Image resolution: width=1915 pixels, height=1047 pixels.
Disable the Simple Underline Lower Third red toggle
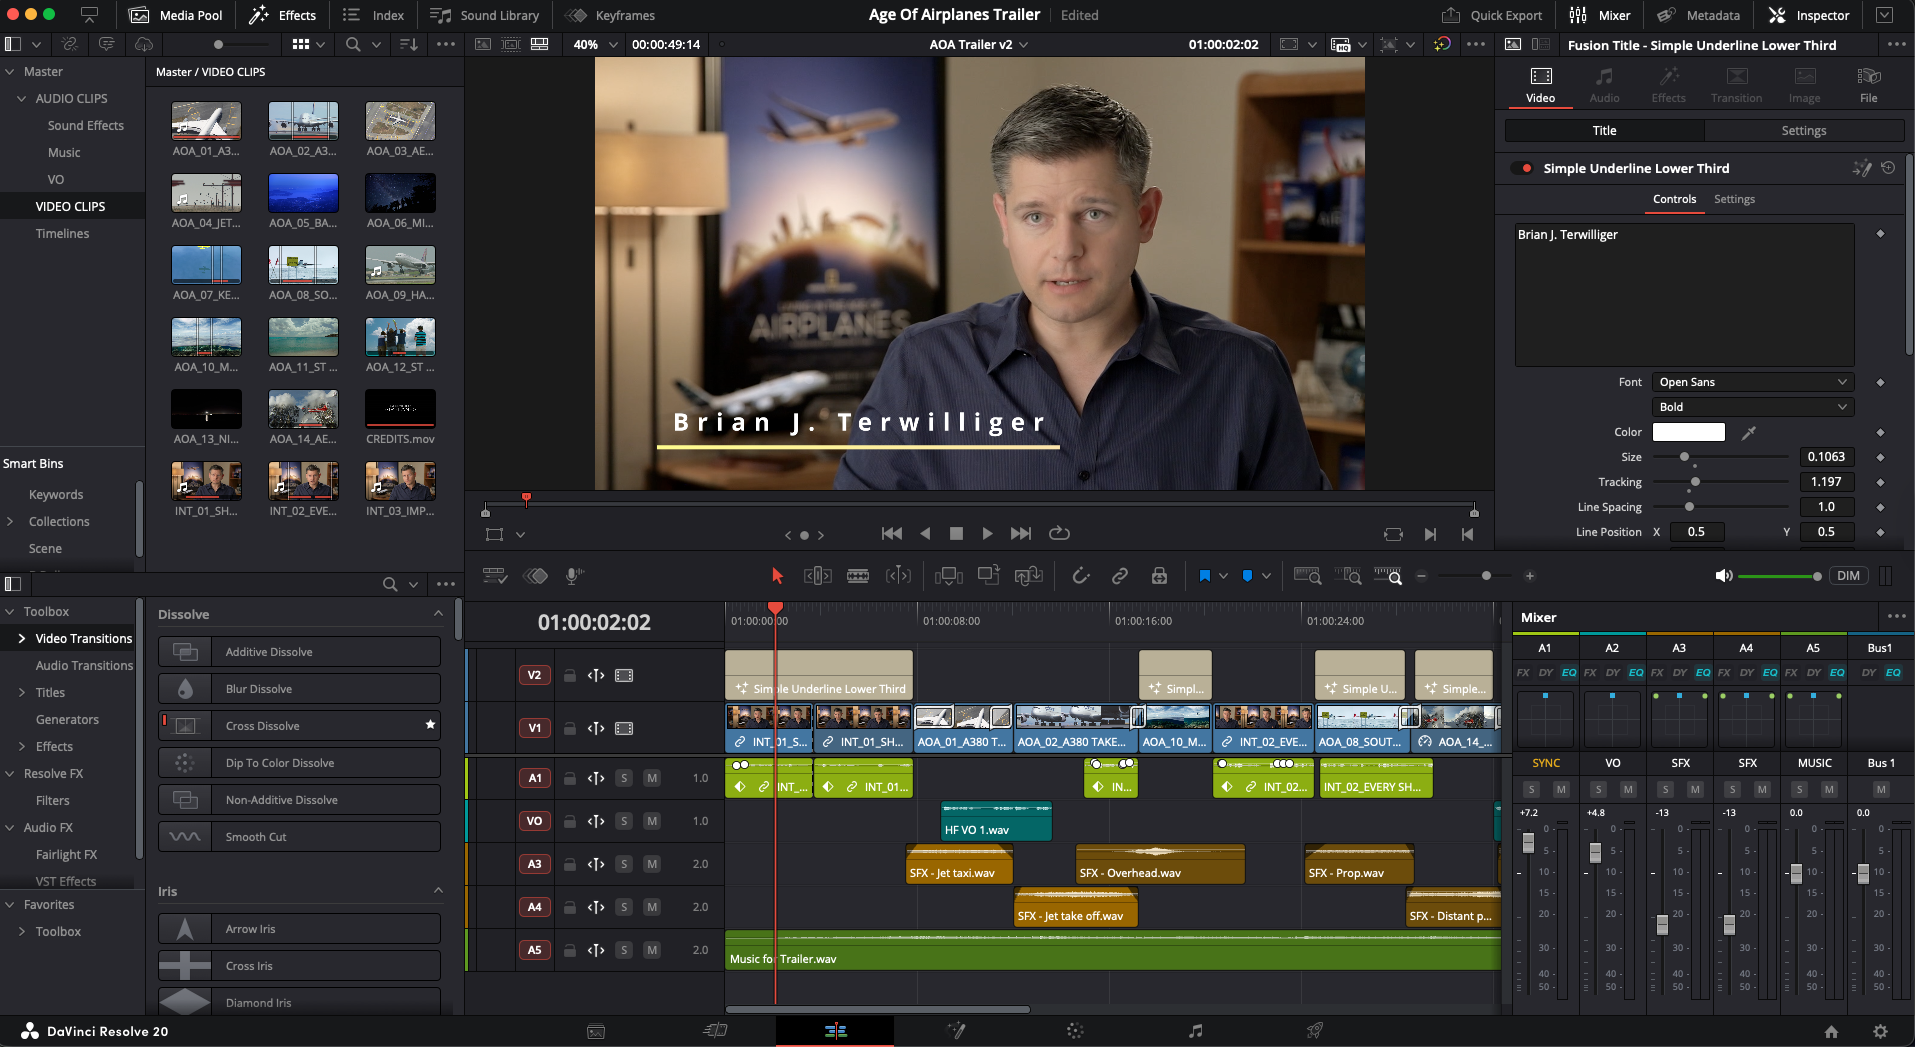click(x=1522, y=168)
